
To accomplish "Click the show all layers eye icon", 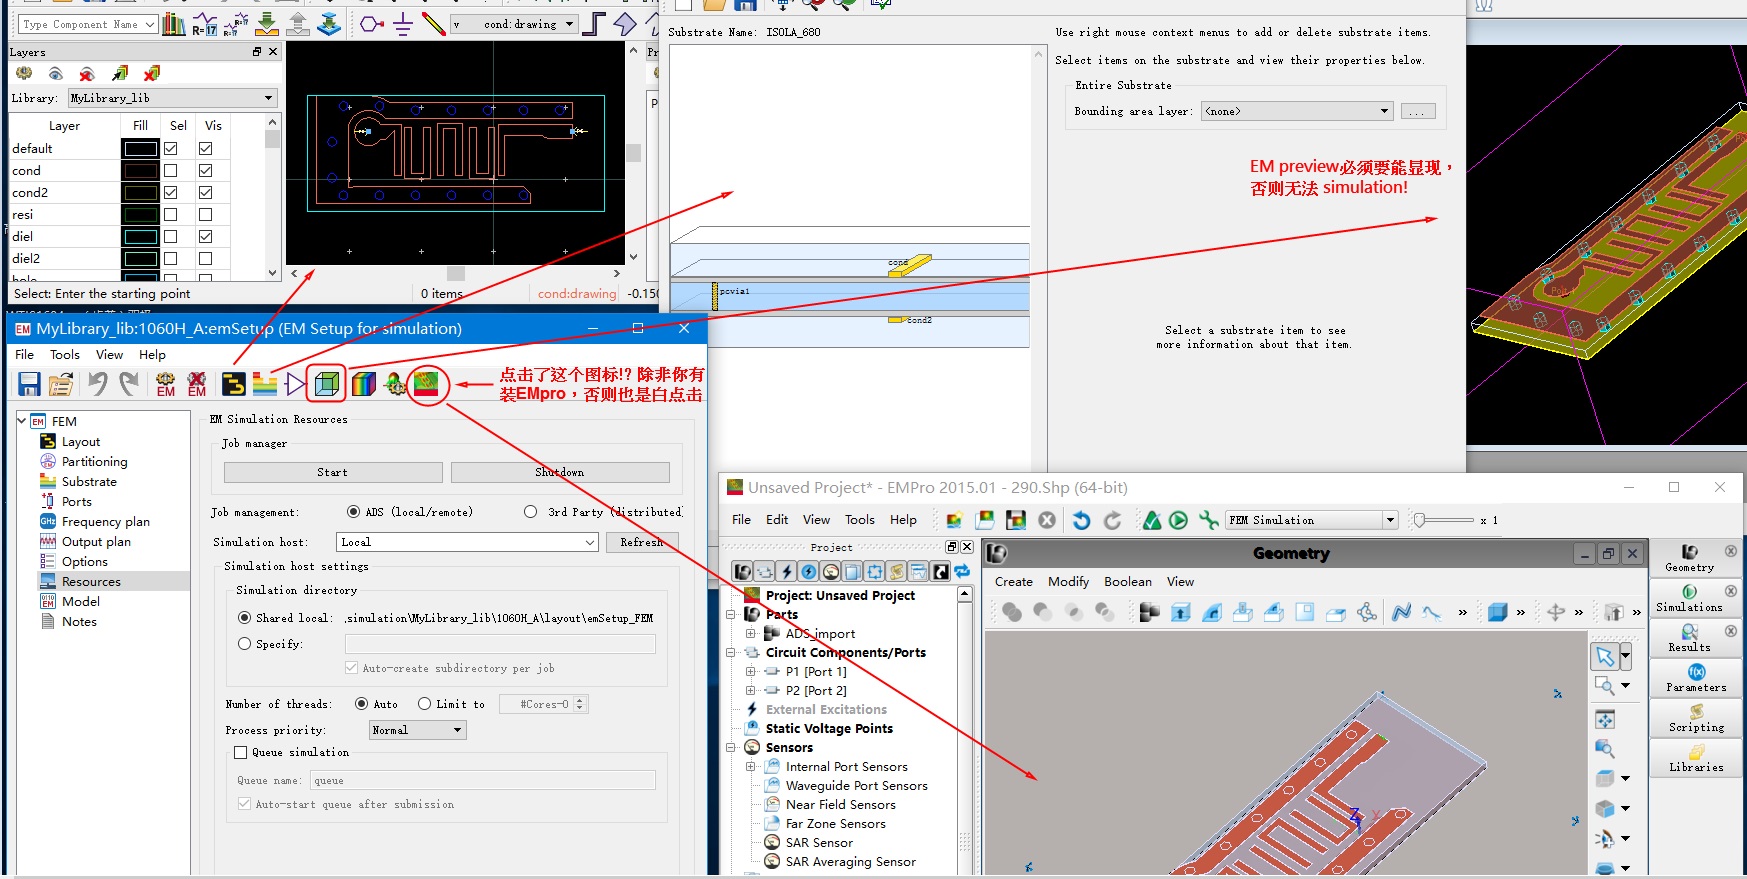I will [x=56, y=73].
